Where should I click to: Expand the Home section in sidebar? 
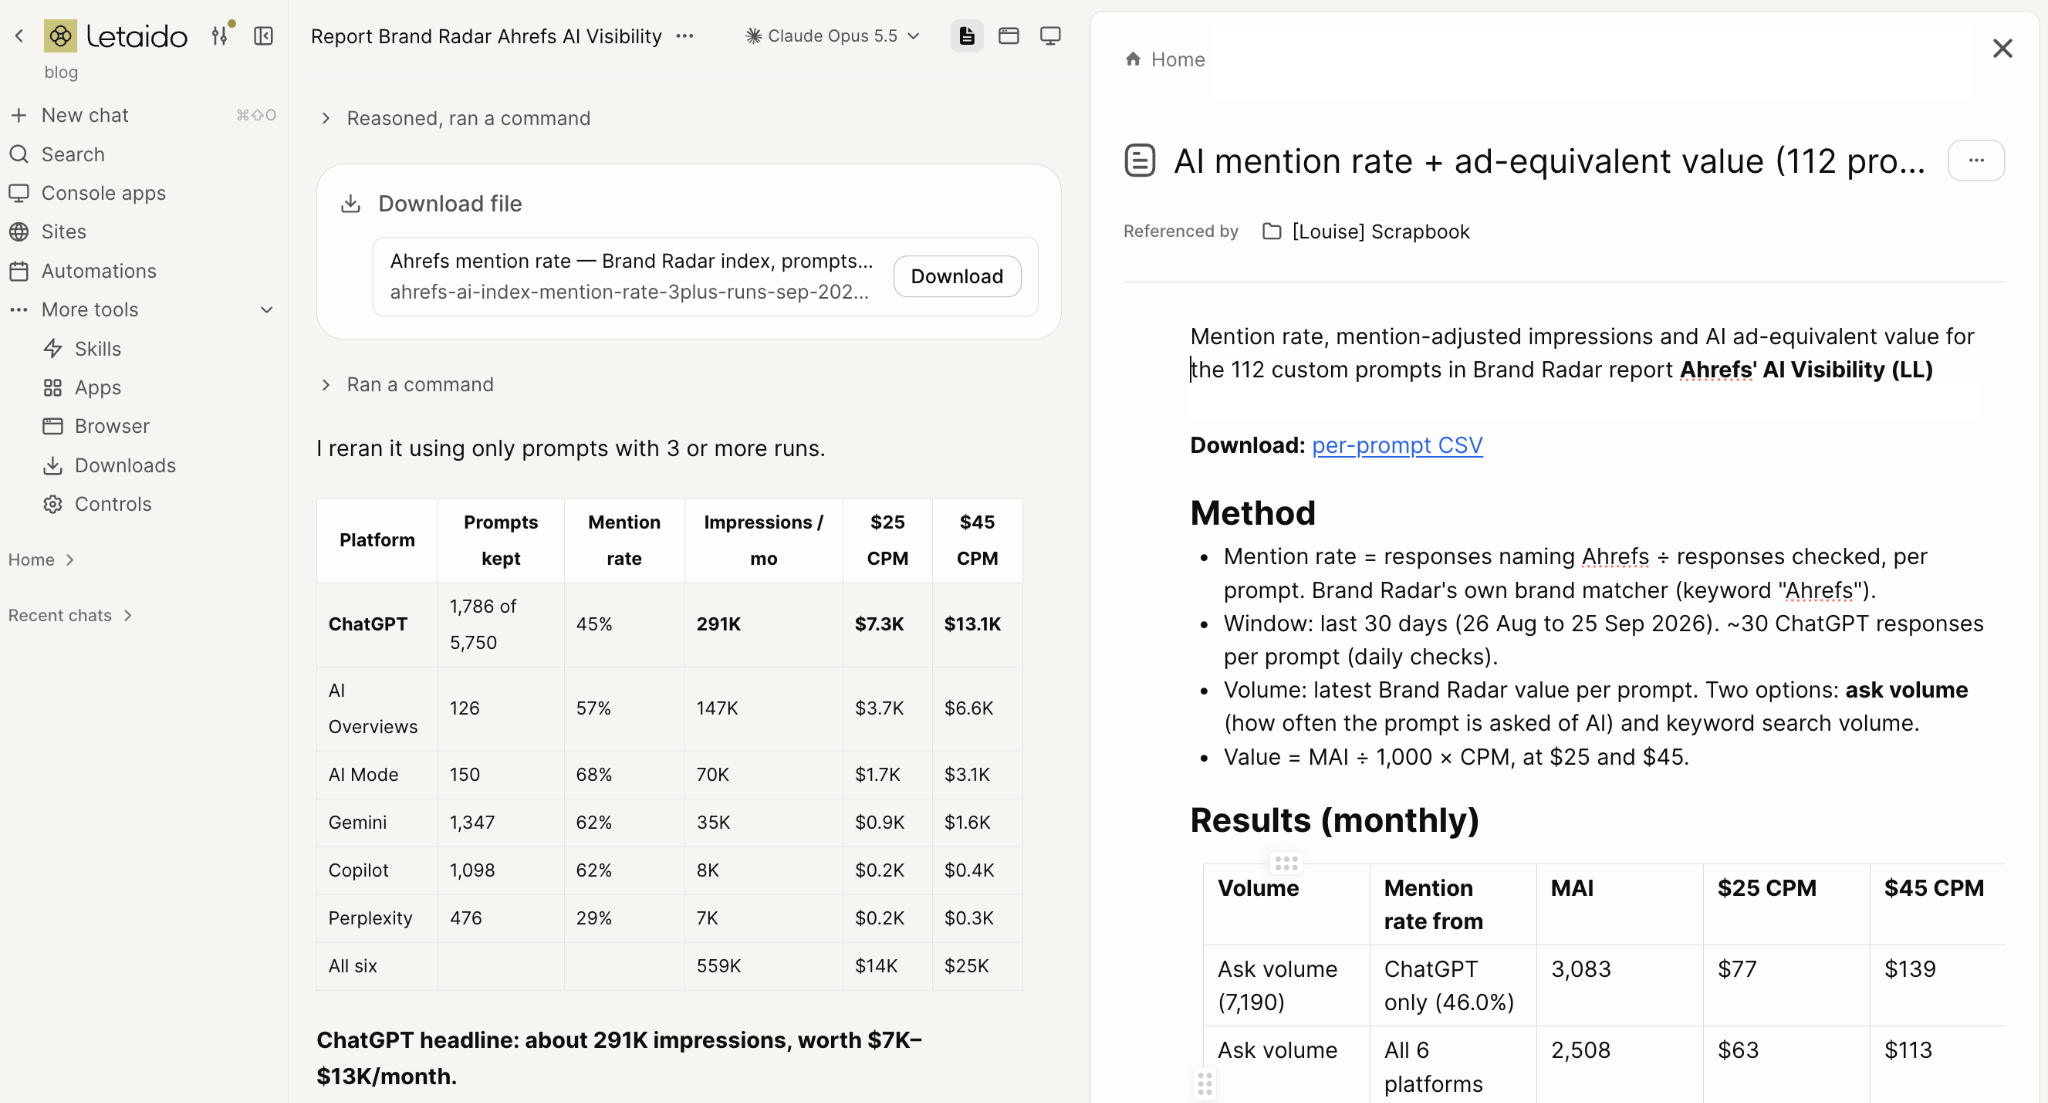pos(42,560)
